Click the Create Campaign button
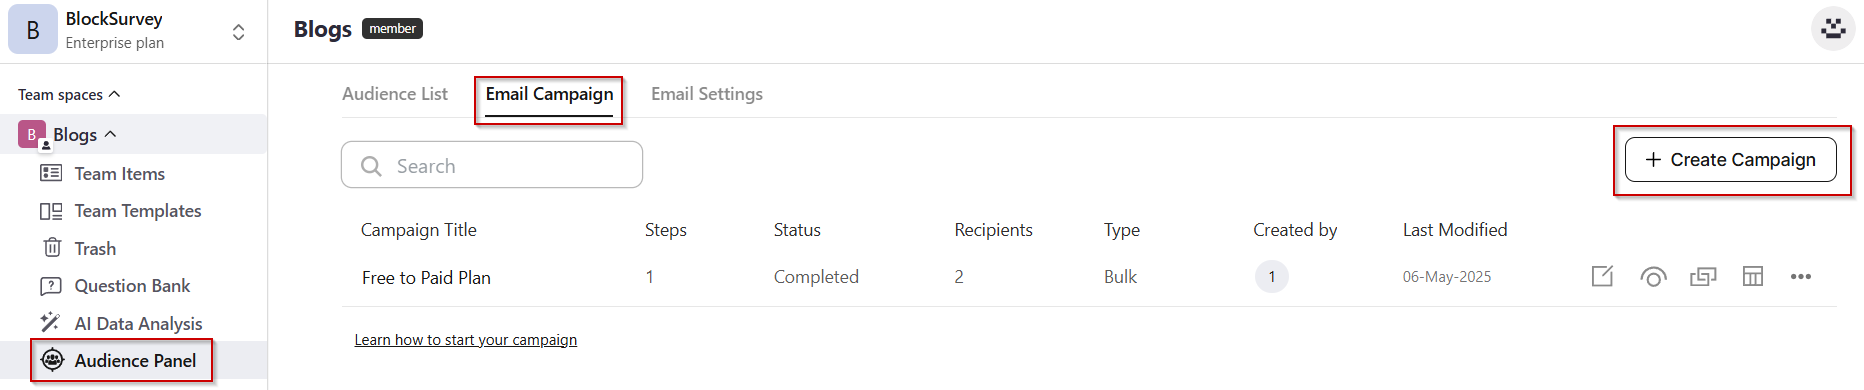 (x=1731, y=160)
